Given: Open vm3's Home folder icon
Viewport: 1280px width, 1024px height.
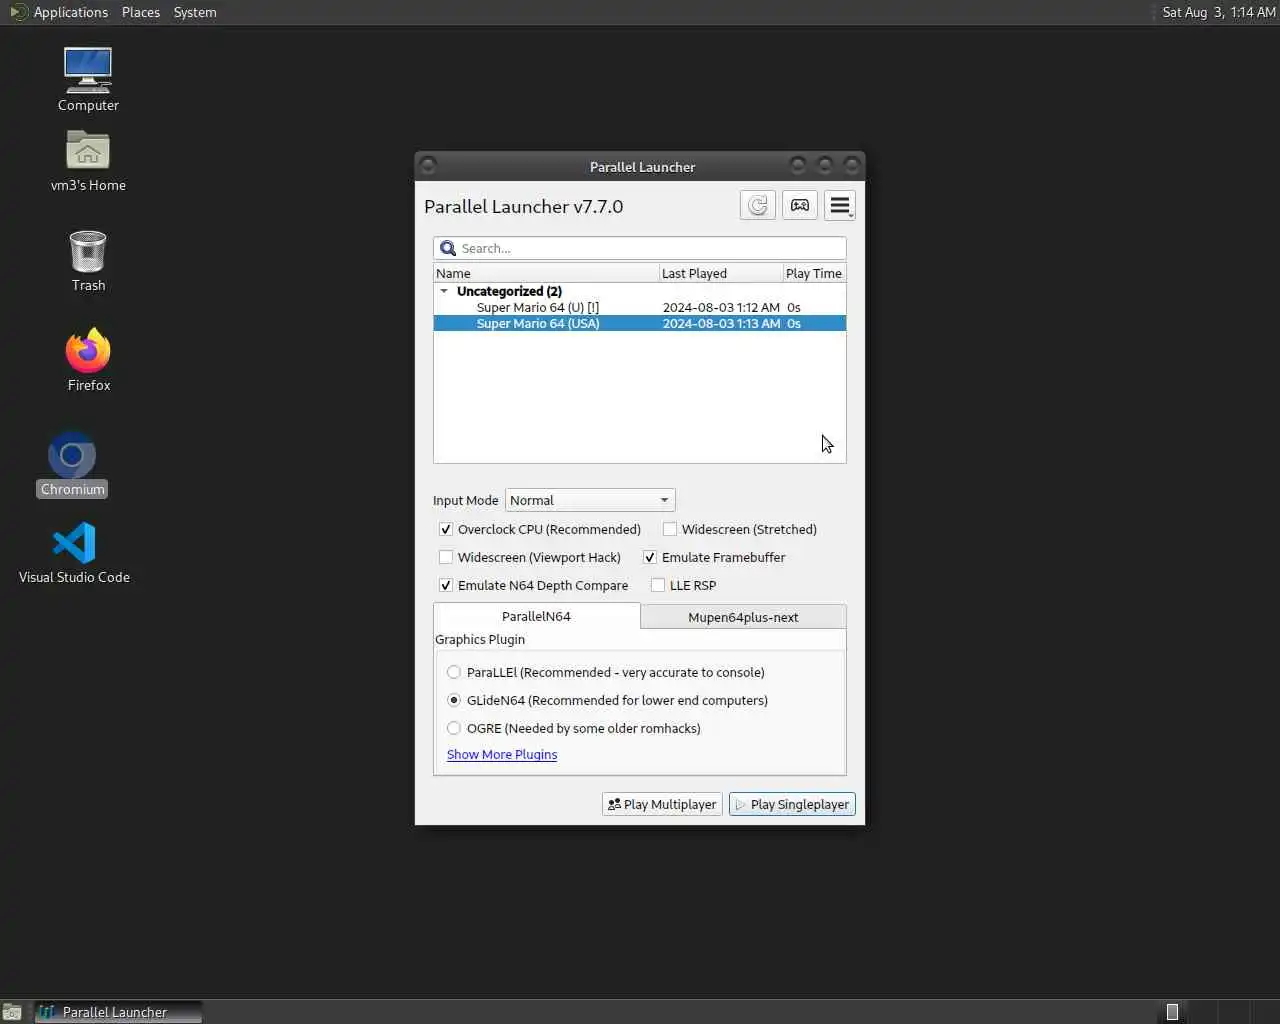Looking at the screenshot, I should pyautogui.click(x=88, y=160).
